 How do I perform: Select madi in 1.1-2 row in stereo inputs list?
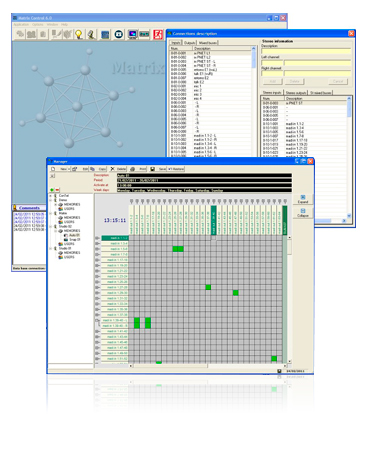click(x=304, y=124)
